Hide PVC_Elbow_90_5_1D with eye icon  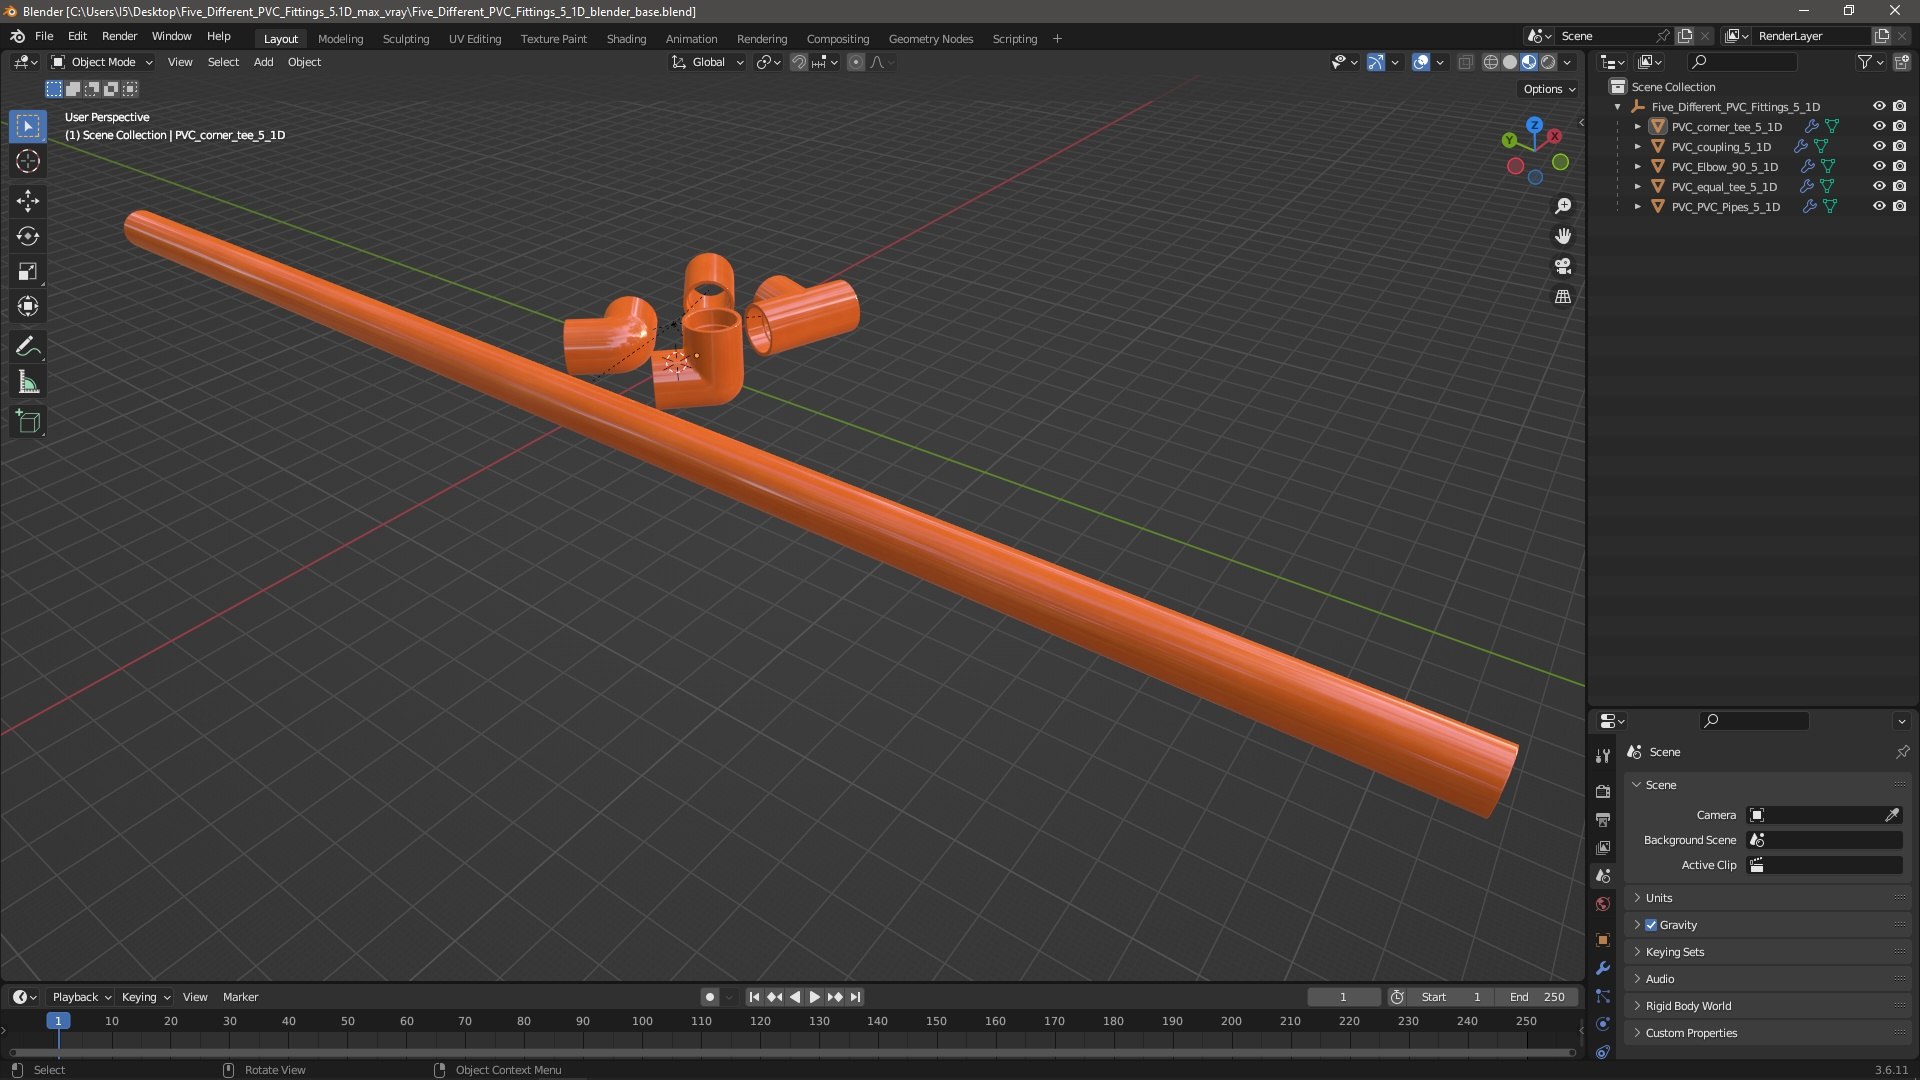point(1879,166)
